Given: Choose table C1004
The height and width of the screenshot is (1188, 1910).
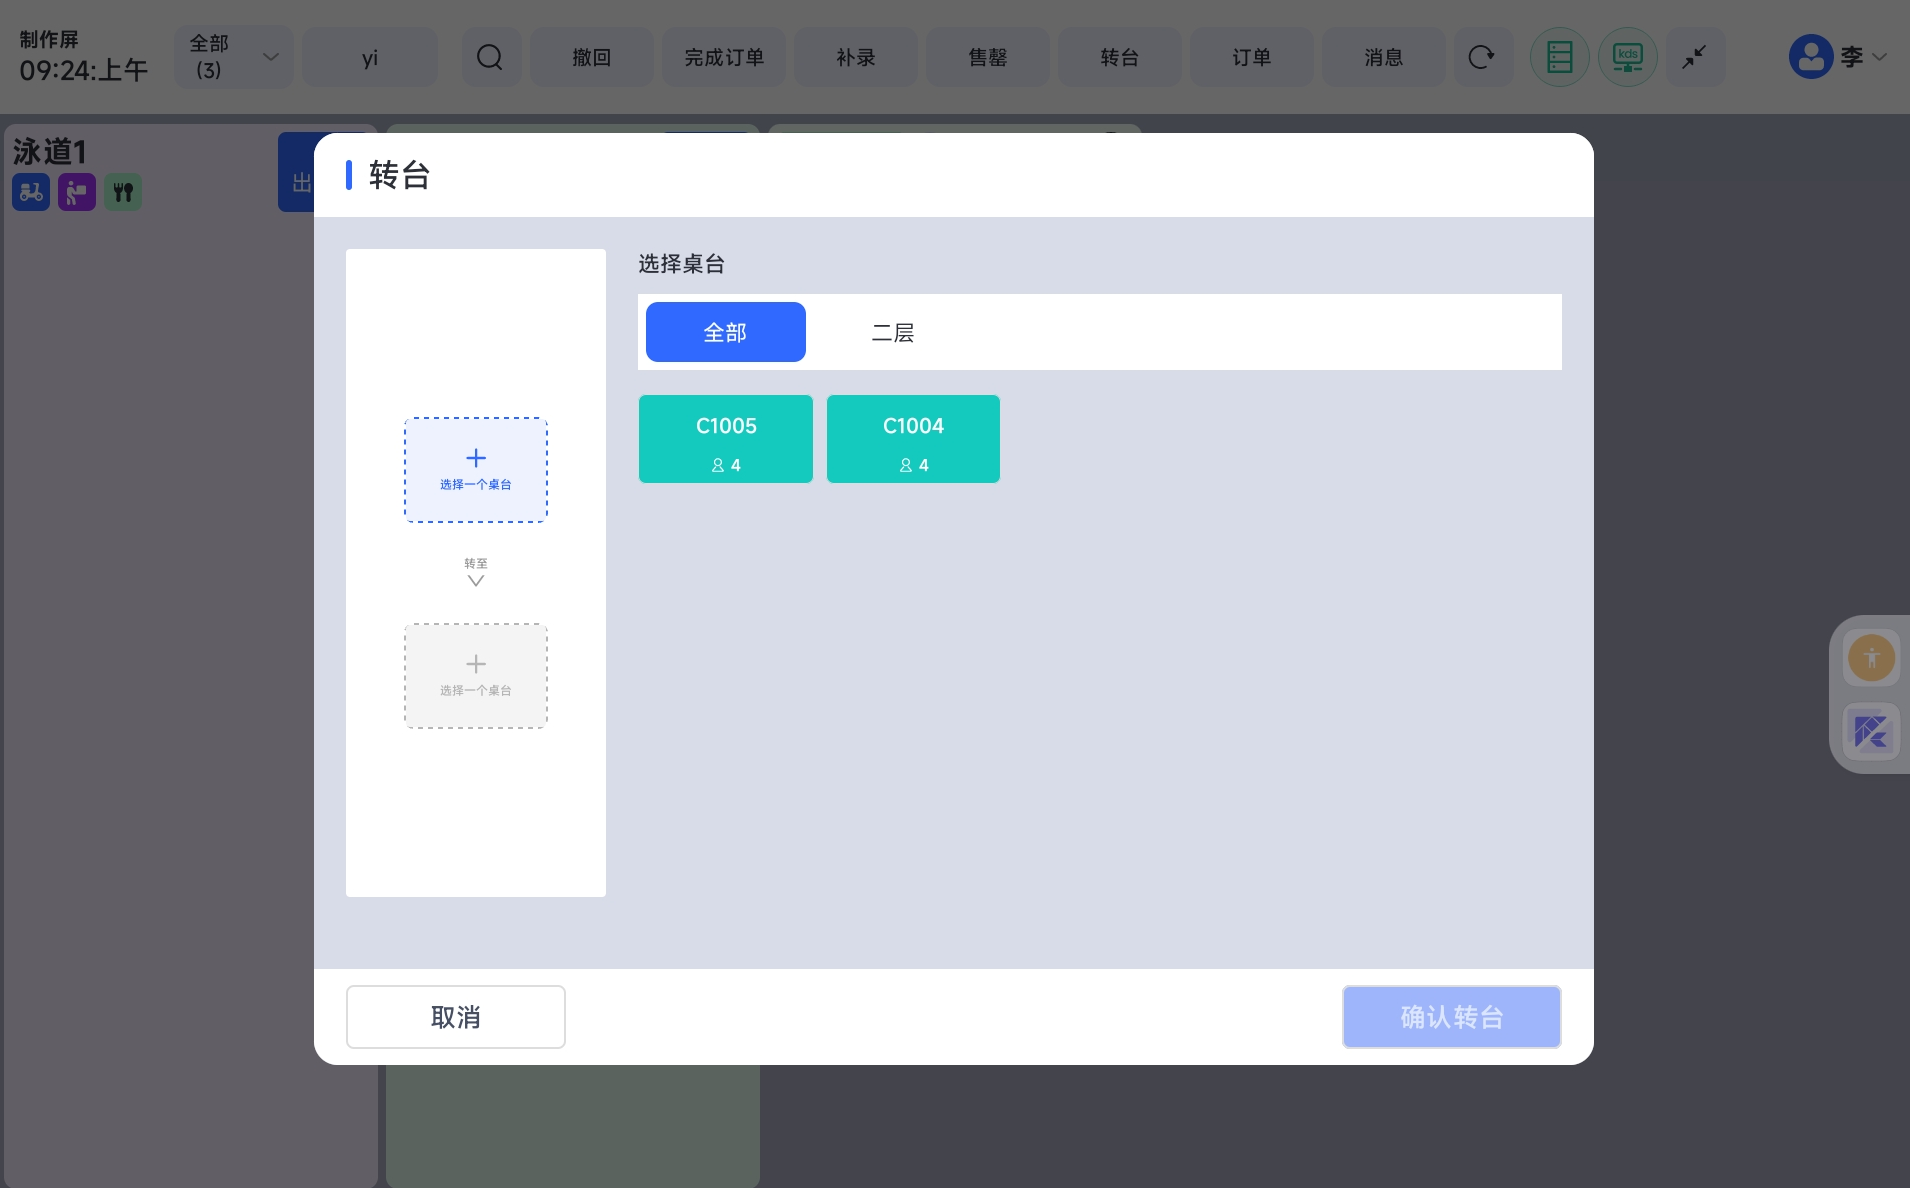Looking at the screenshot, I should coord(913,439).
